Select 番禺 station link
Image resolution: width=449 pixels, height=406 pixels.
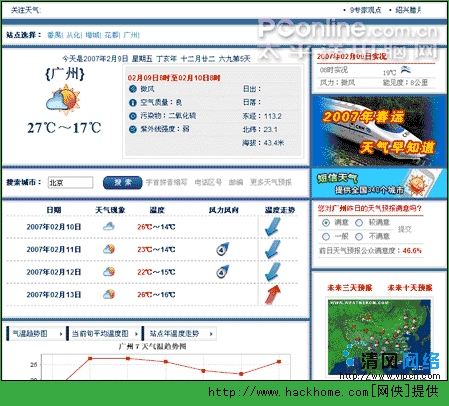pos(54,35)
